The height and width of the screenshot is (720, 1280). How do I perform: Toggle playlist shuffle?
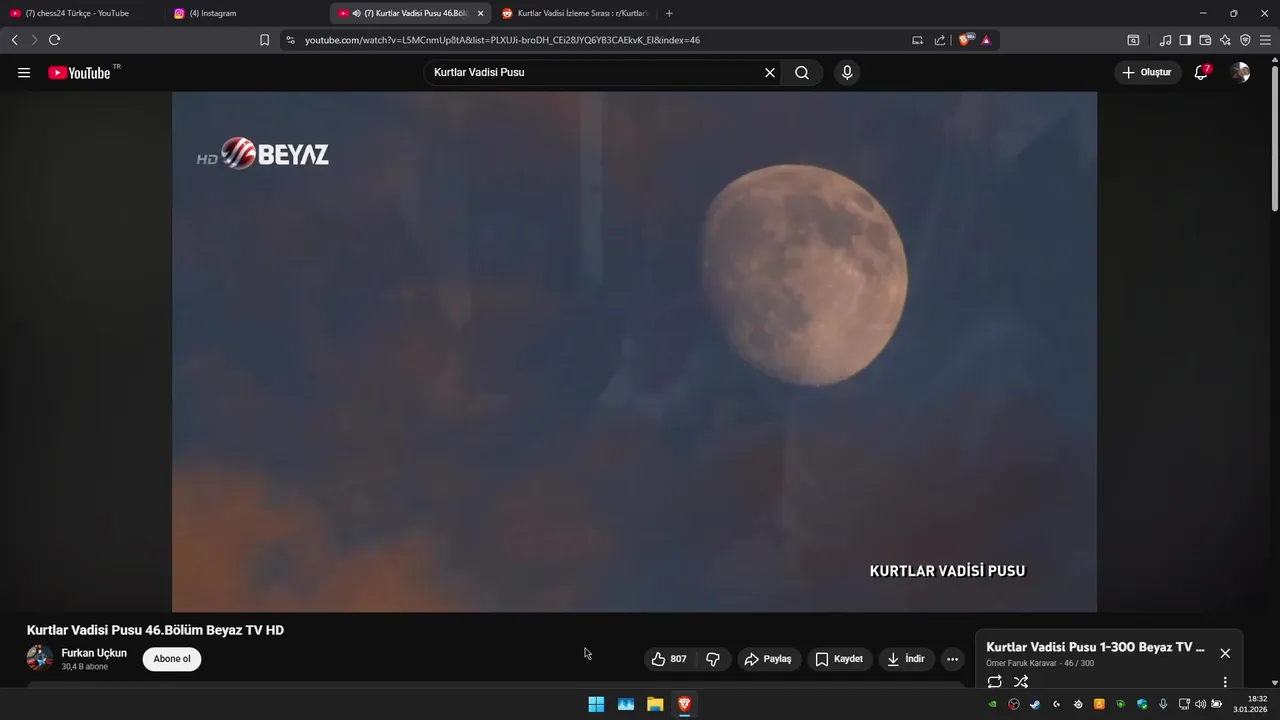(1021, 682)
